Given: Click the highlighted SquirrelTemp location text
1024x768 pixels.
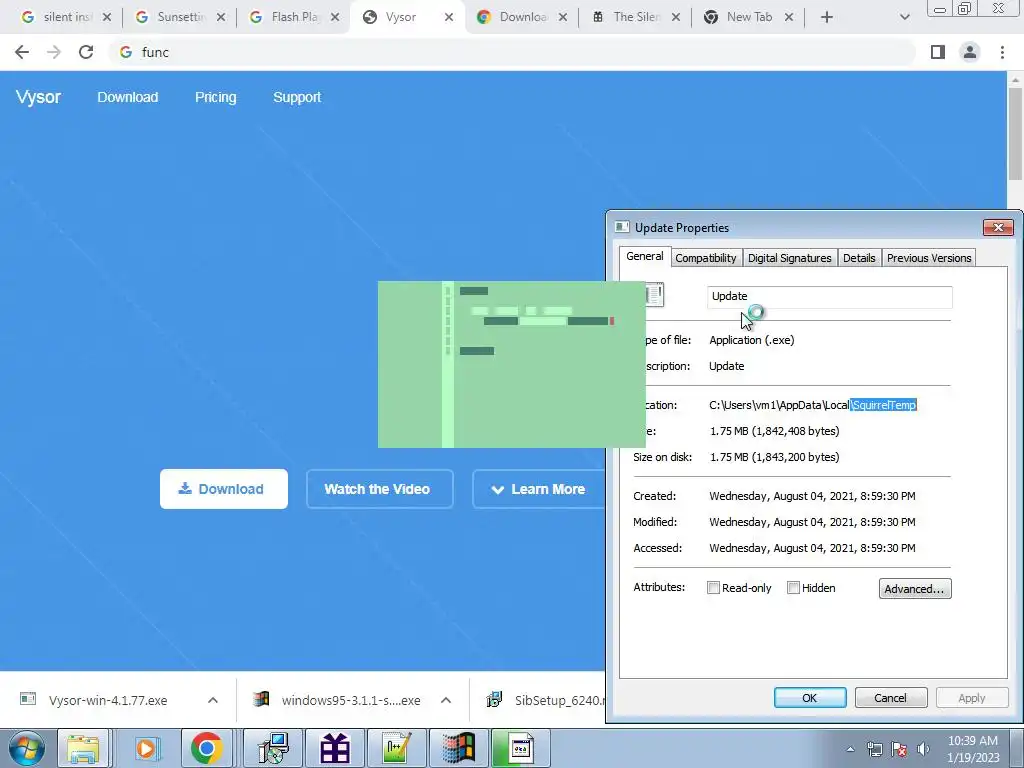Looking at the screenshot, I should tap(884, 405).
